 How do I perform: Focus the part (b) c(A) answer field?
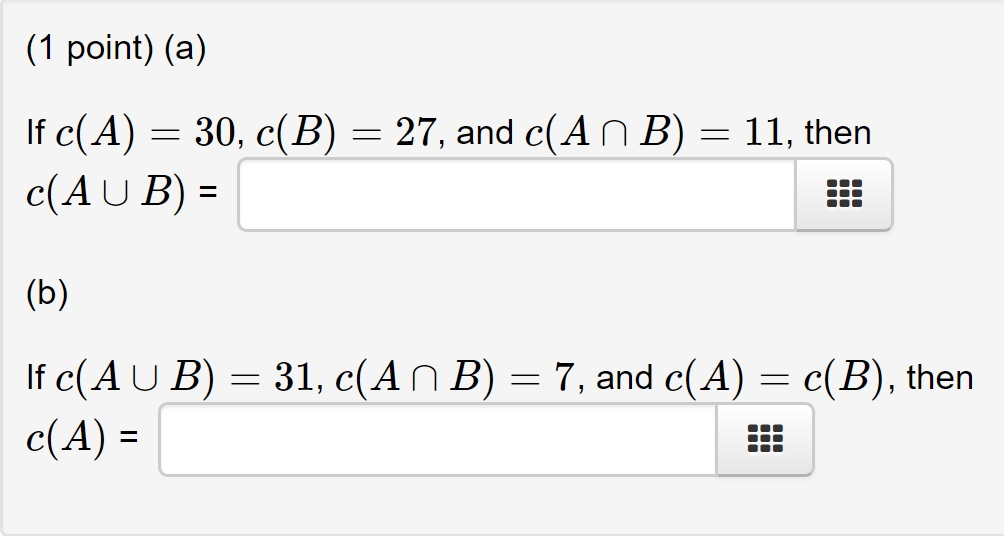point(438,440)
